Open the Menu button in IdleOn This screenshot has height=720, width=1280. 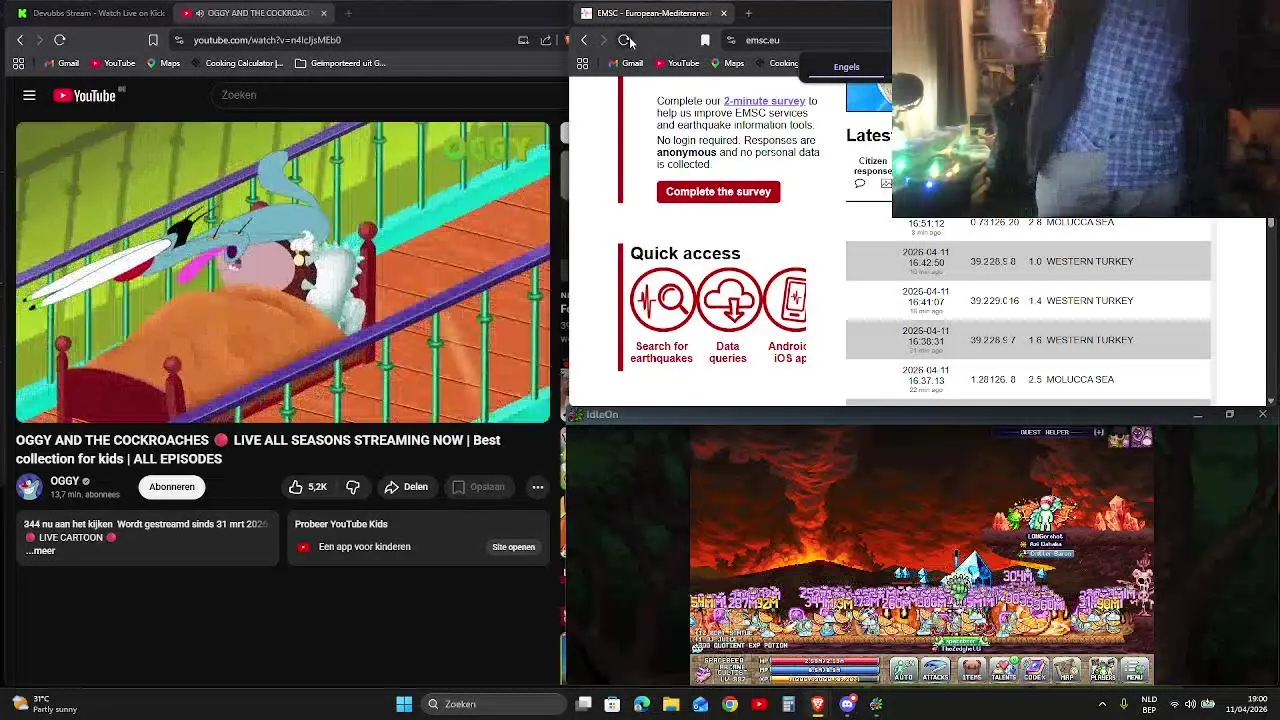click(1135, 670)
